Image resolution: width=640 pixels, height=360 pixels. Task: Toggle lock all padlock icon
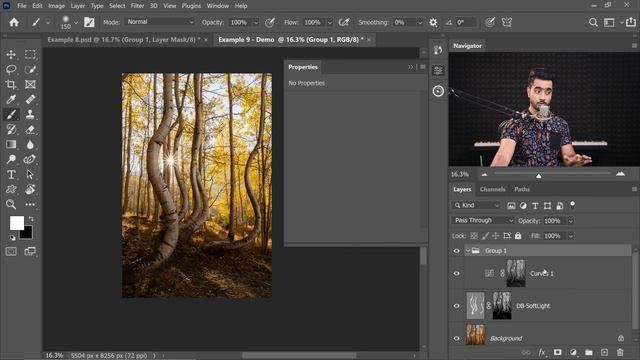(518, 236)
